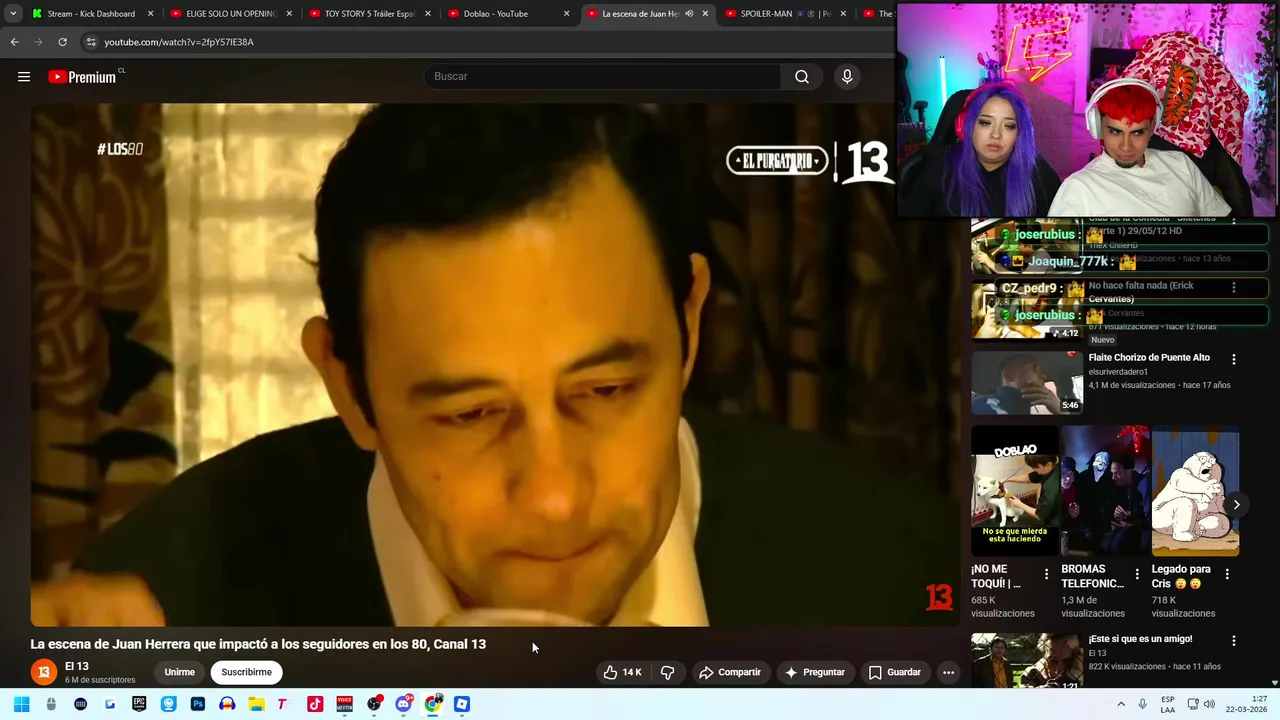Show hidden system tray icons

click(x=1120, y=704)
